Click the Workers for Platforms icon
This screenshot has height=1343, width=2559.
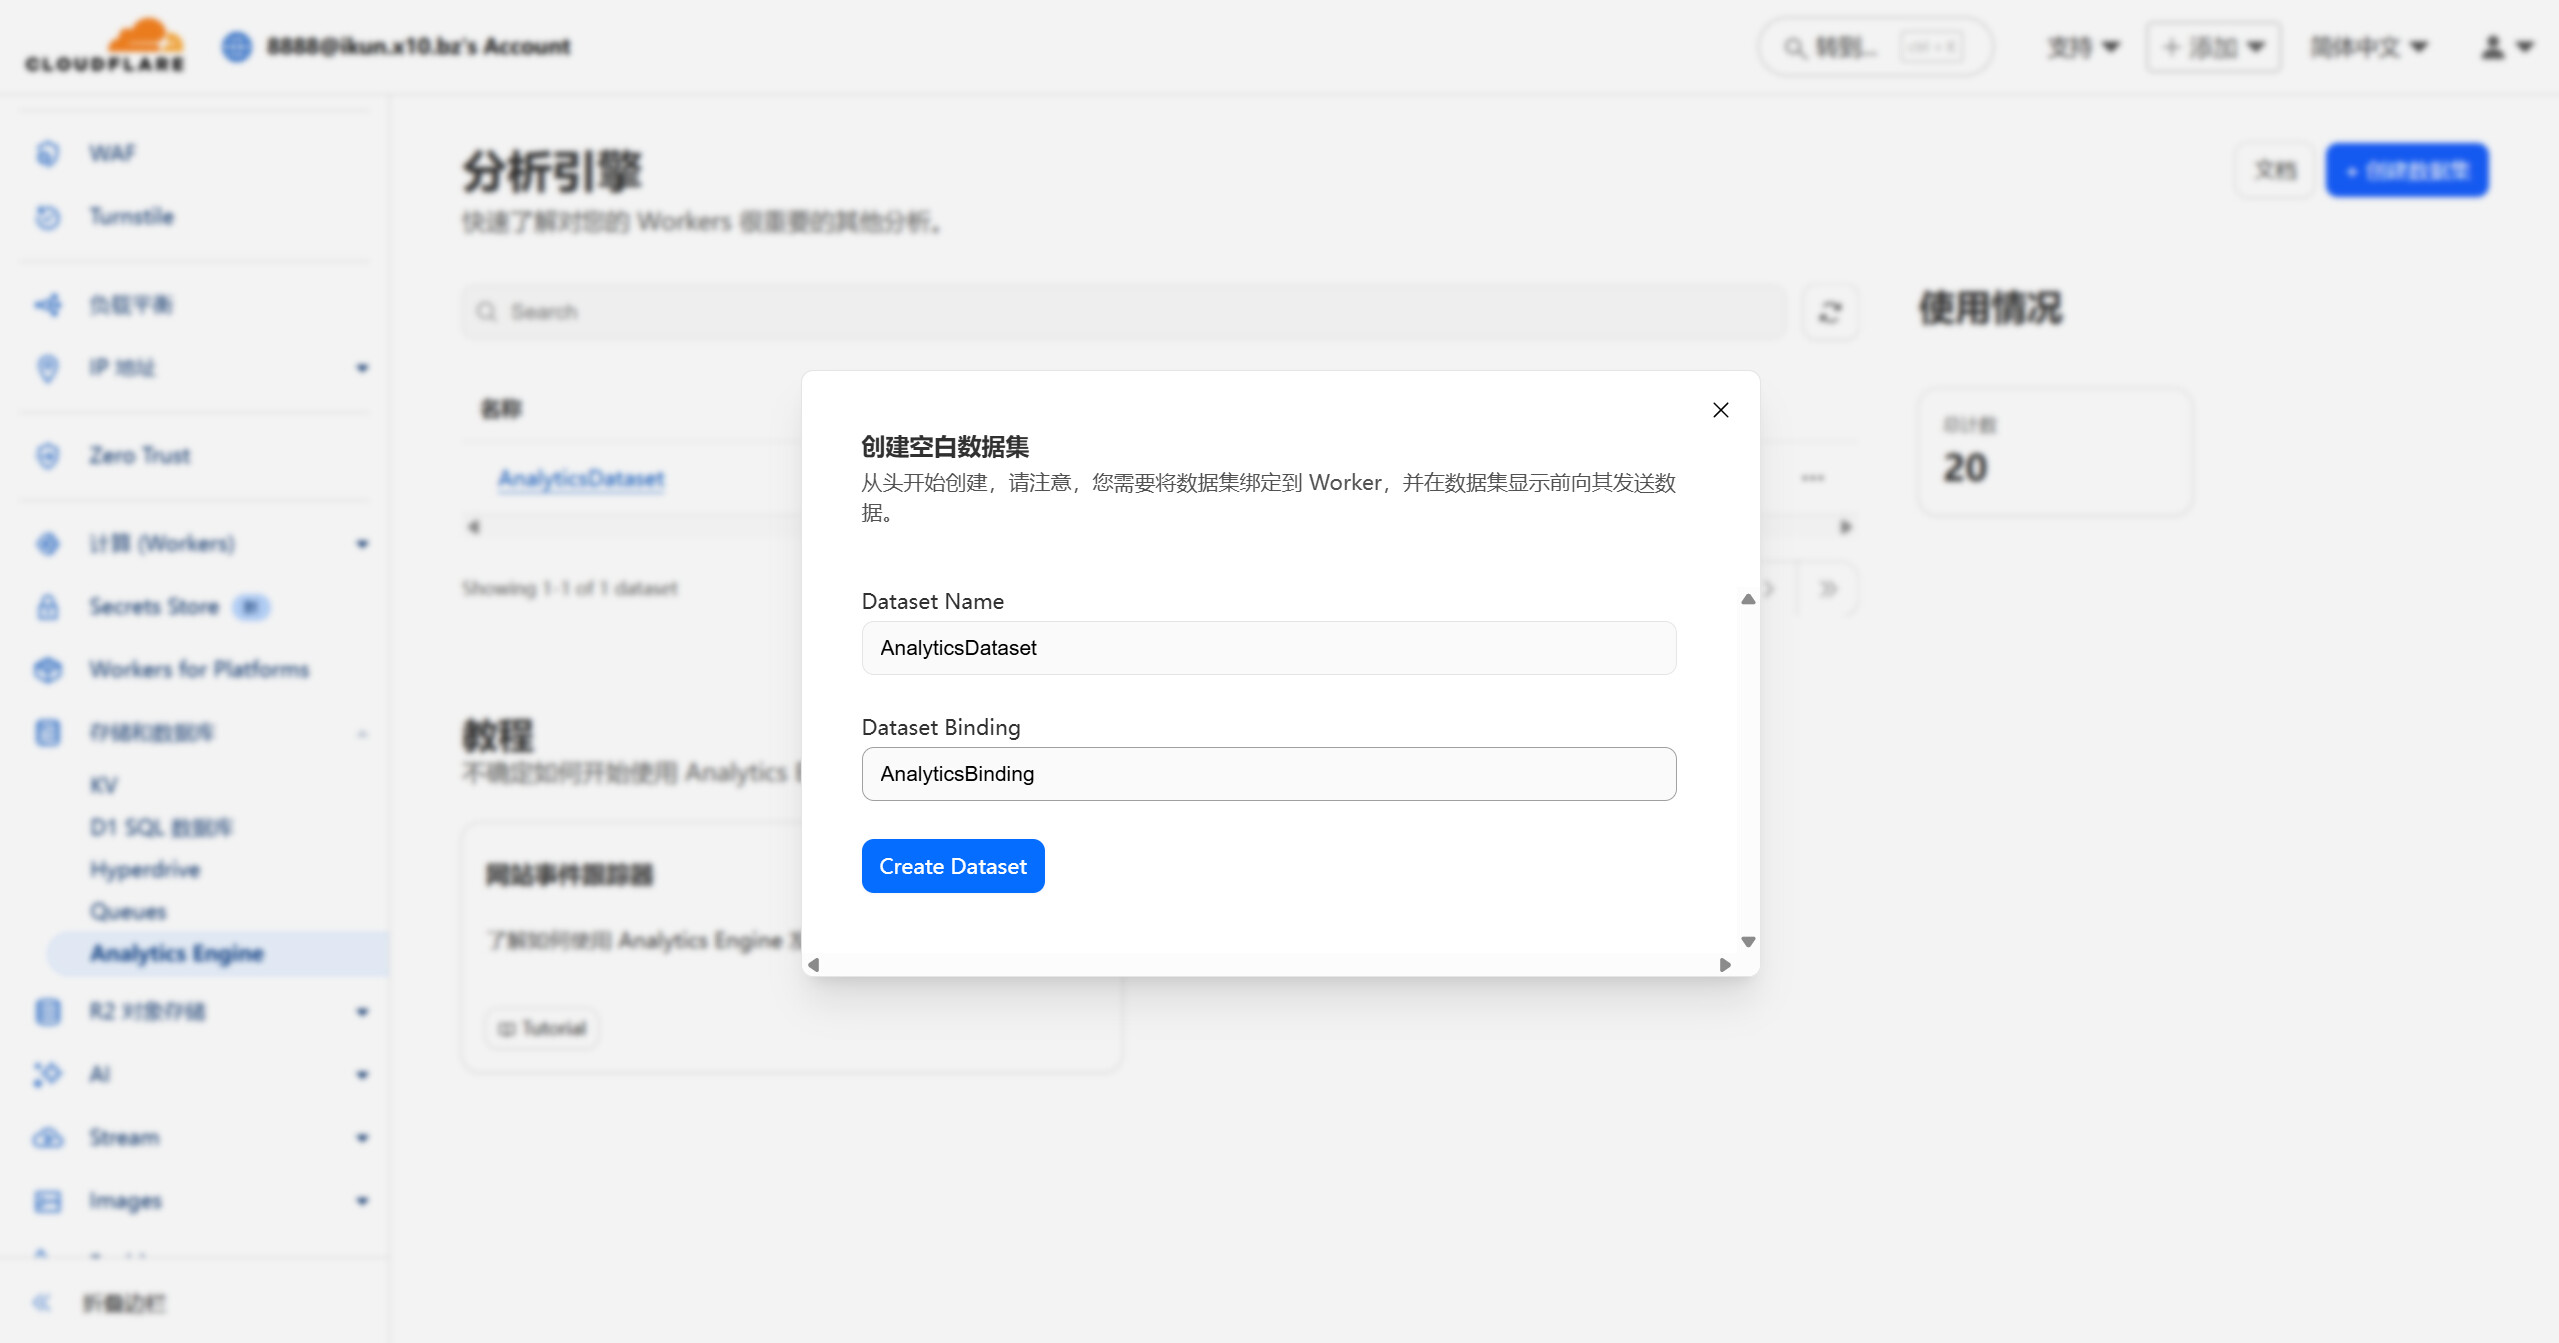pyautogui.click(x=47, y=670)
